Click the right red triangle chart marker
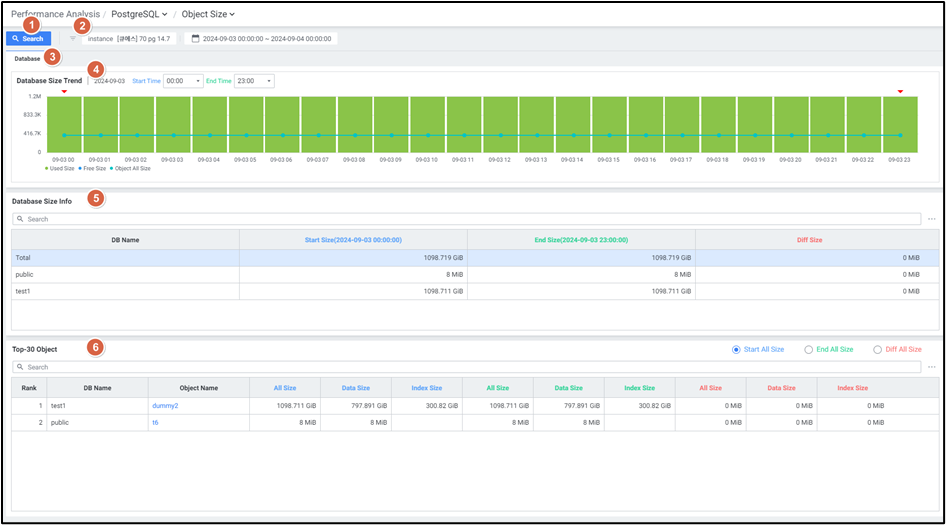 pos(900,92)
